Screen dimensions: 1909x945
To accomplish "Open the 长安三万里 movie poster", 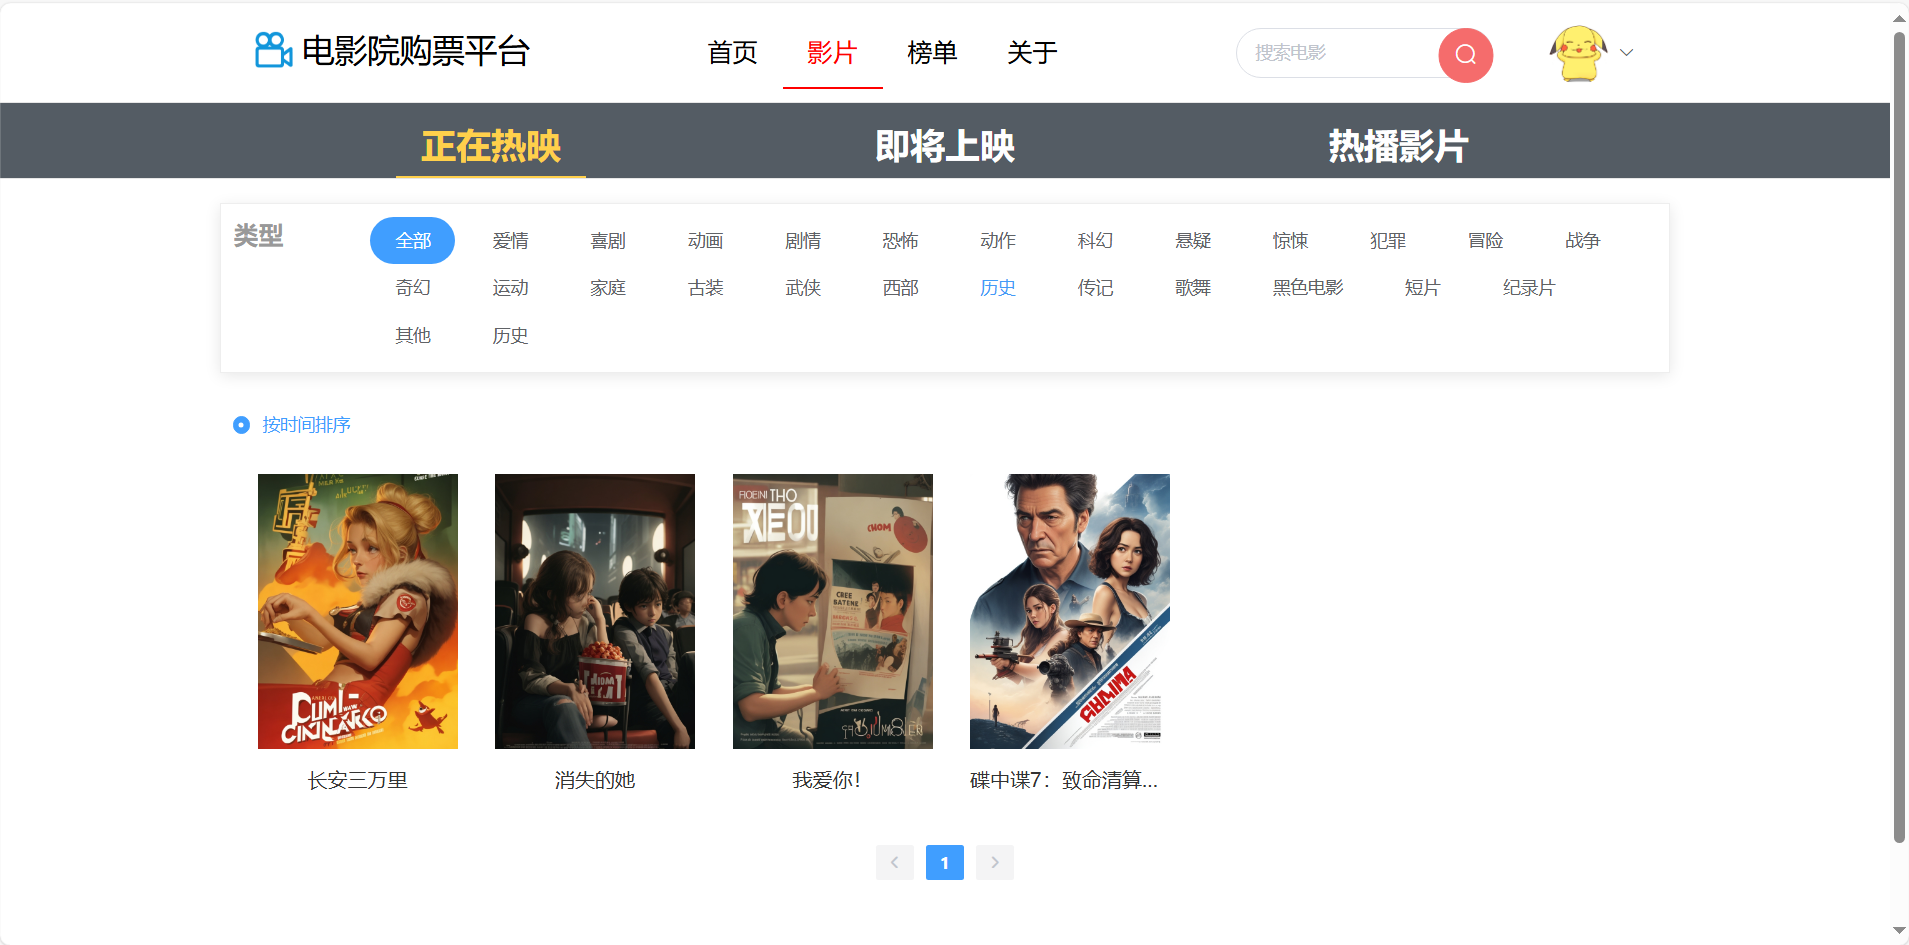I will coord(358,611).
